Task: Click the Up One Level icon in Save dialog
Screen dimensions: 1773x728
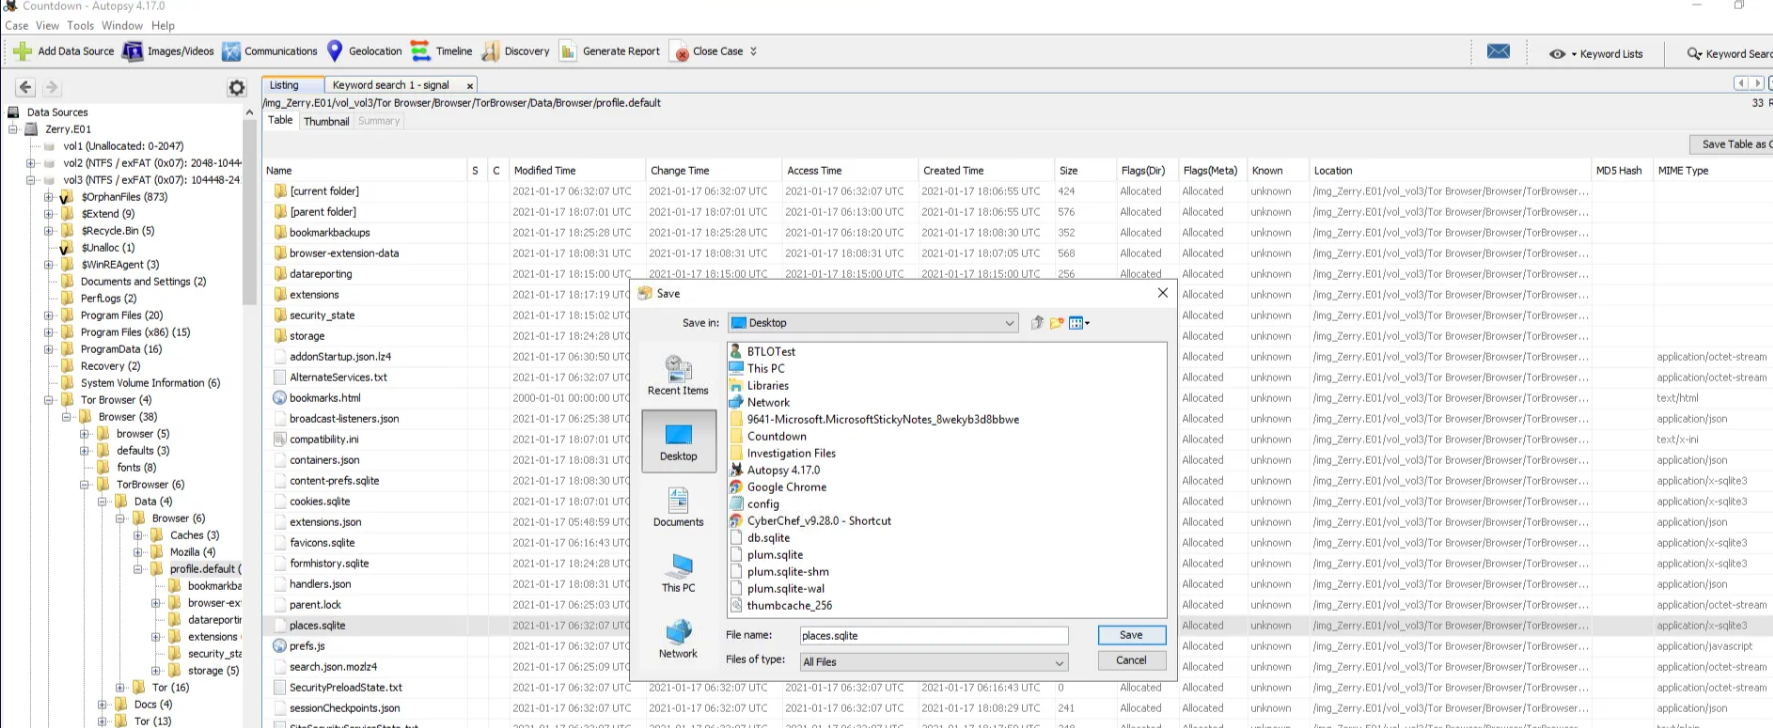Action: point(1037,323)
